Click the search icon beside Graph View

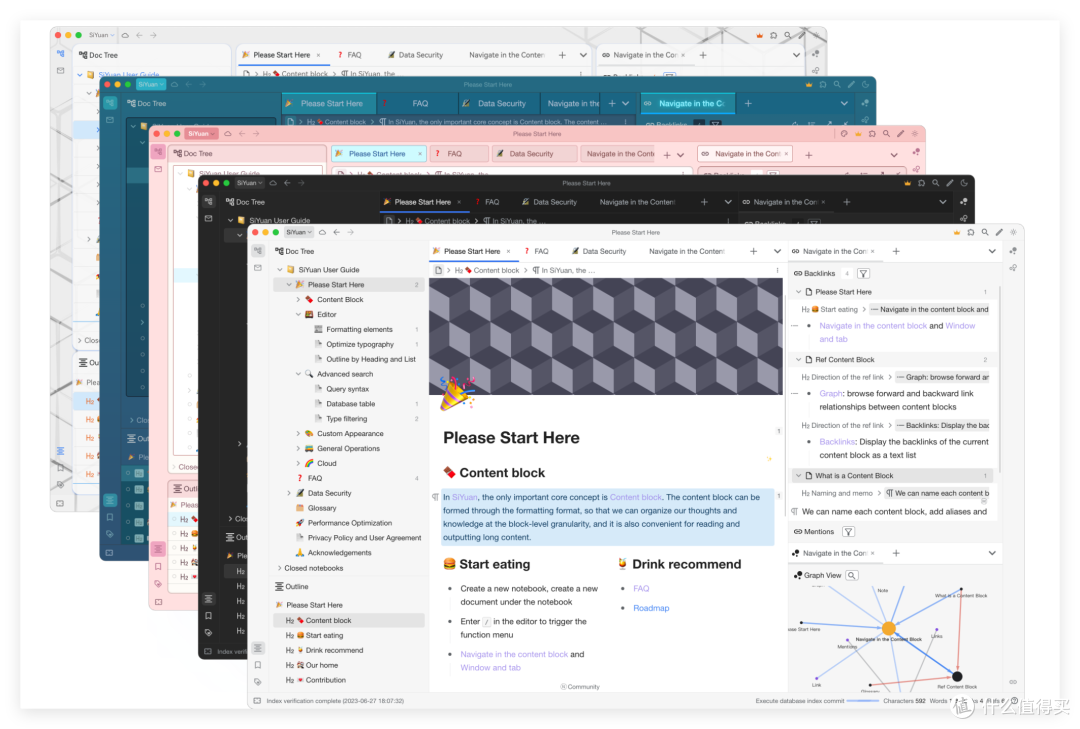tap(852, 575)
